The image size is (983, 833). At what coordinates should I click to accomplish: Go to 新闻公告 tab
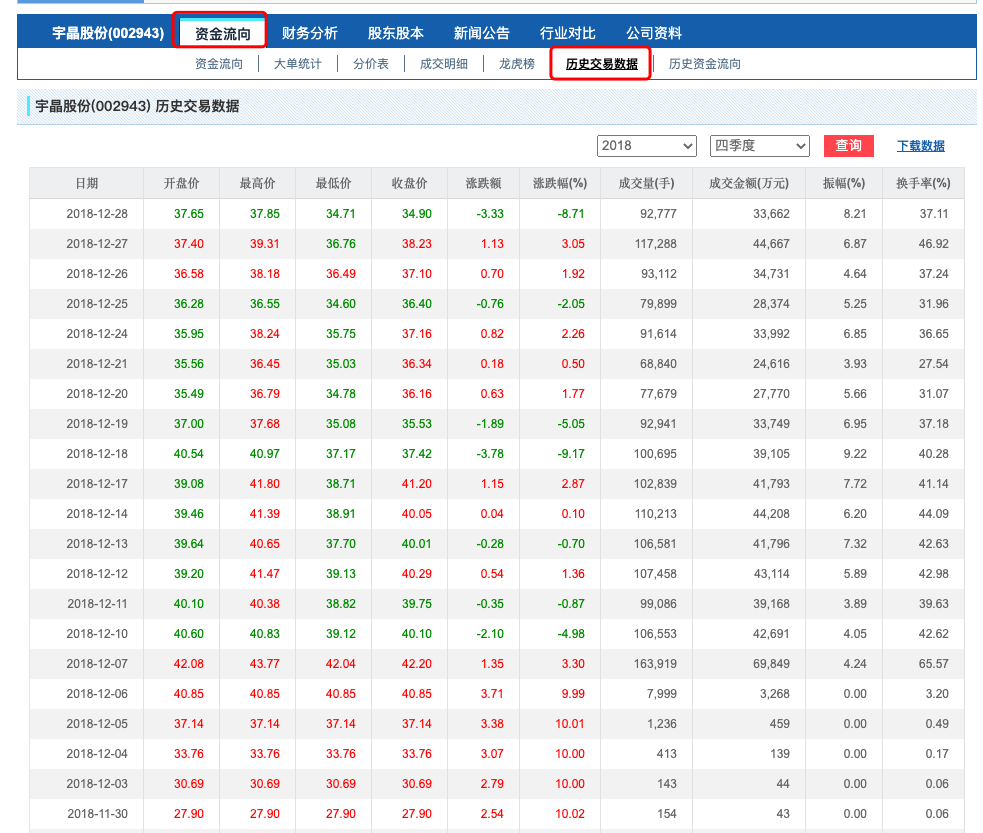pyautogui.click(x=481, y=33)
